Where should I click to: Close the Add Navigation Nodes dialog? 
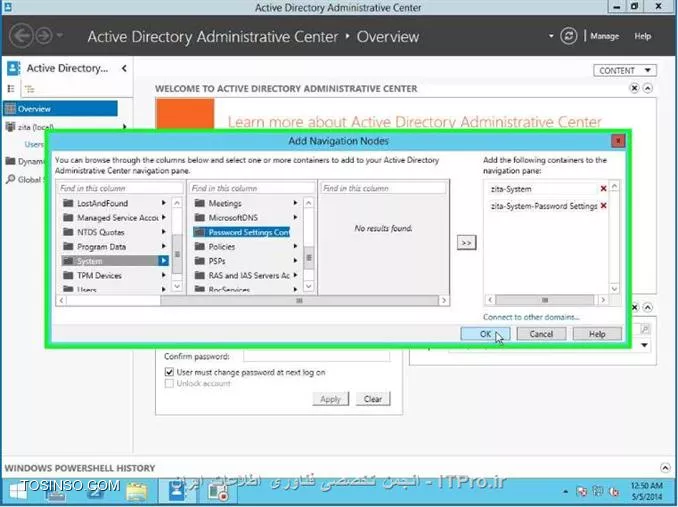tap(618, 141)
